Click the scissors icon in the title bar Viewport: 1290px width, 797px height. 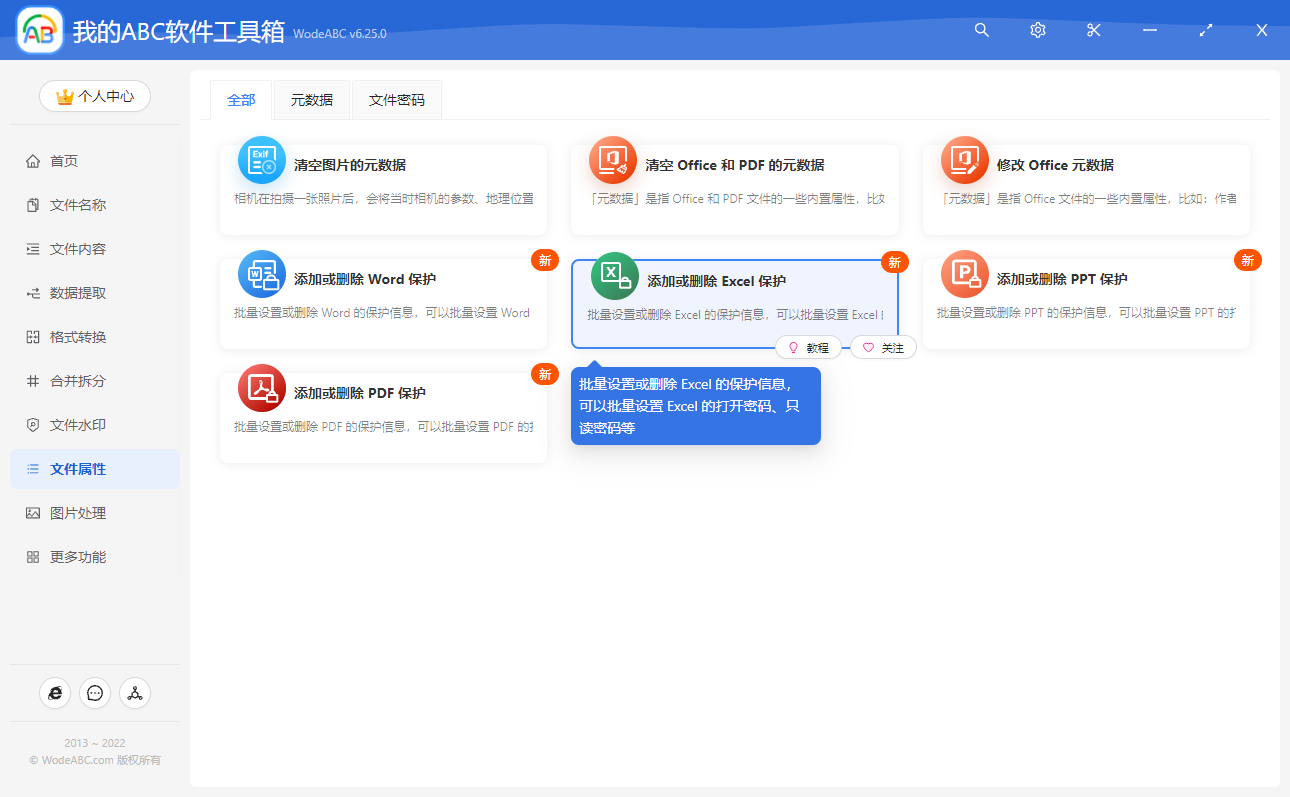pos(1093,30)
